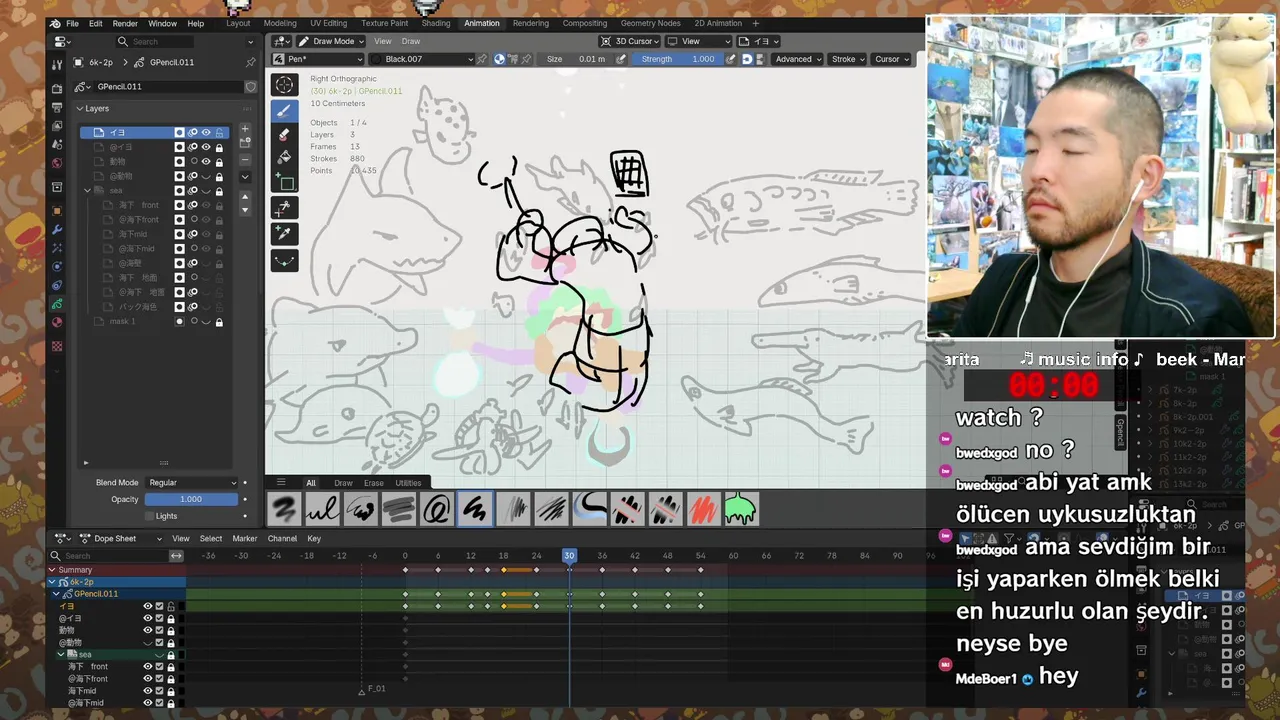Unlock the @イヨ layer in Layers panel
Image resolution: width=1280 pixels, height=720 pixels.
point(219,147)
